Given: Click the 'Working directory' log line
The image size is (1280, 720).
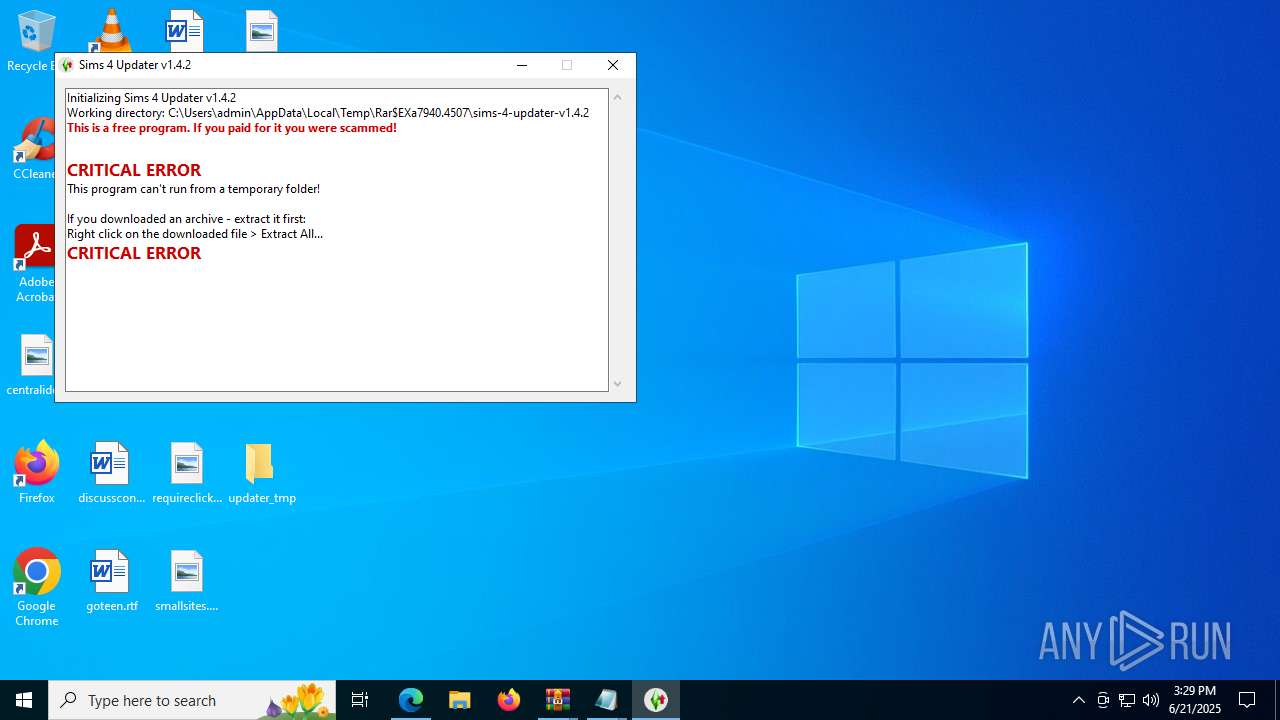Looking at the screenshot, I should point(328,113).
